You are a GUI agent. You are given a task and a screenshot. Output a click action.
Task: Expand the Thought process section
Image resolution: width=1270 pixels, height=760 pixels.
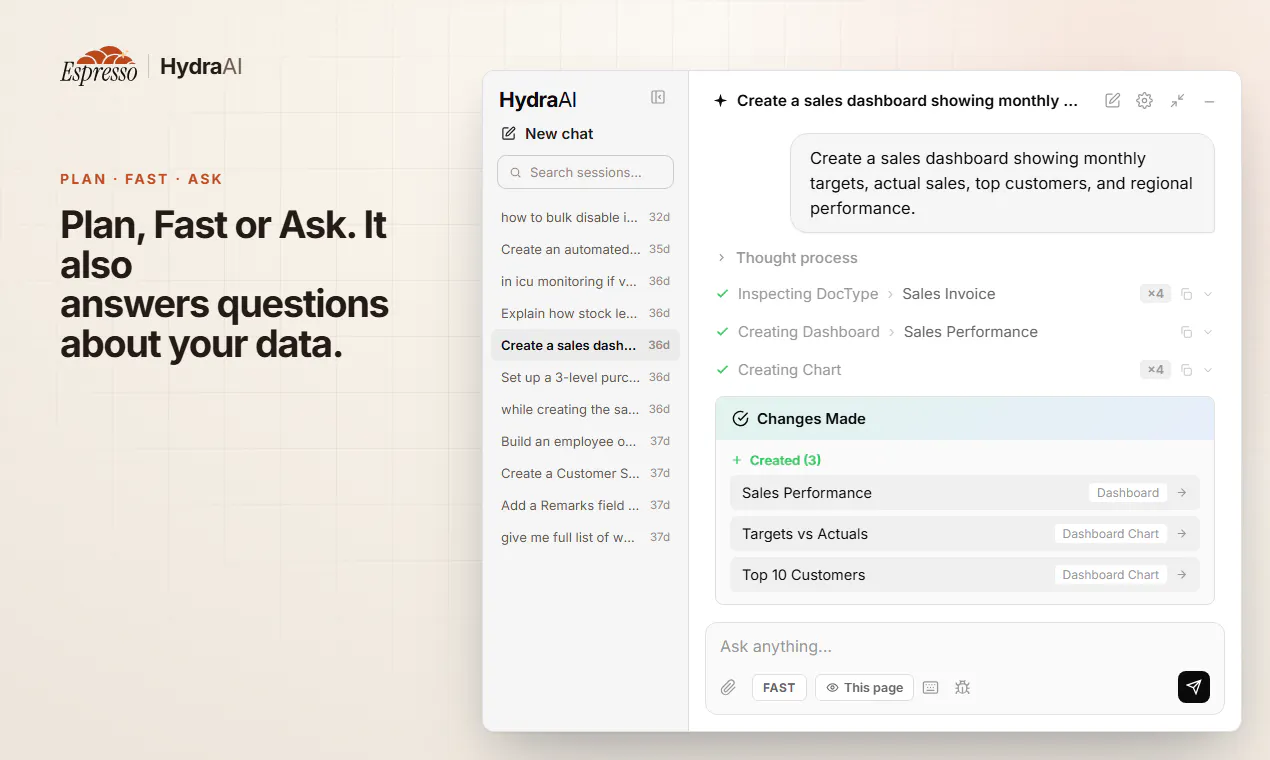click(788, 258)
